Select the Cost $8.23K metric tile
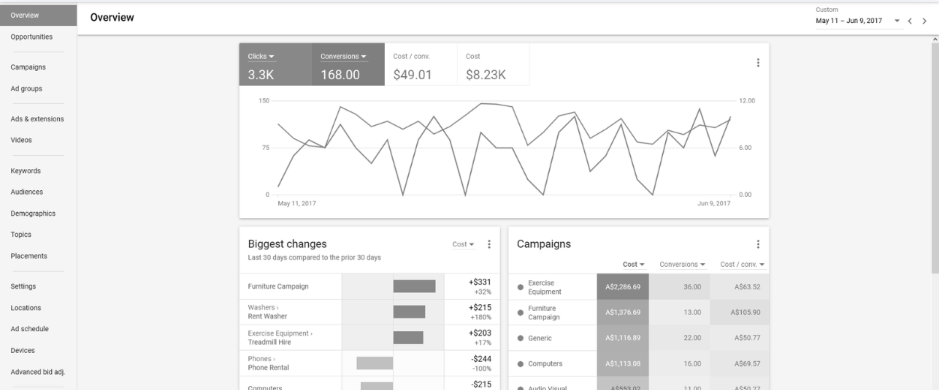This screenshot has width=939, height=390. coord(493,65)
